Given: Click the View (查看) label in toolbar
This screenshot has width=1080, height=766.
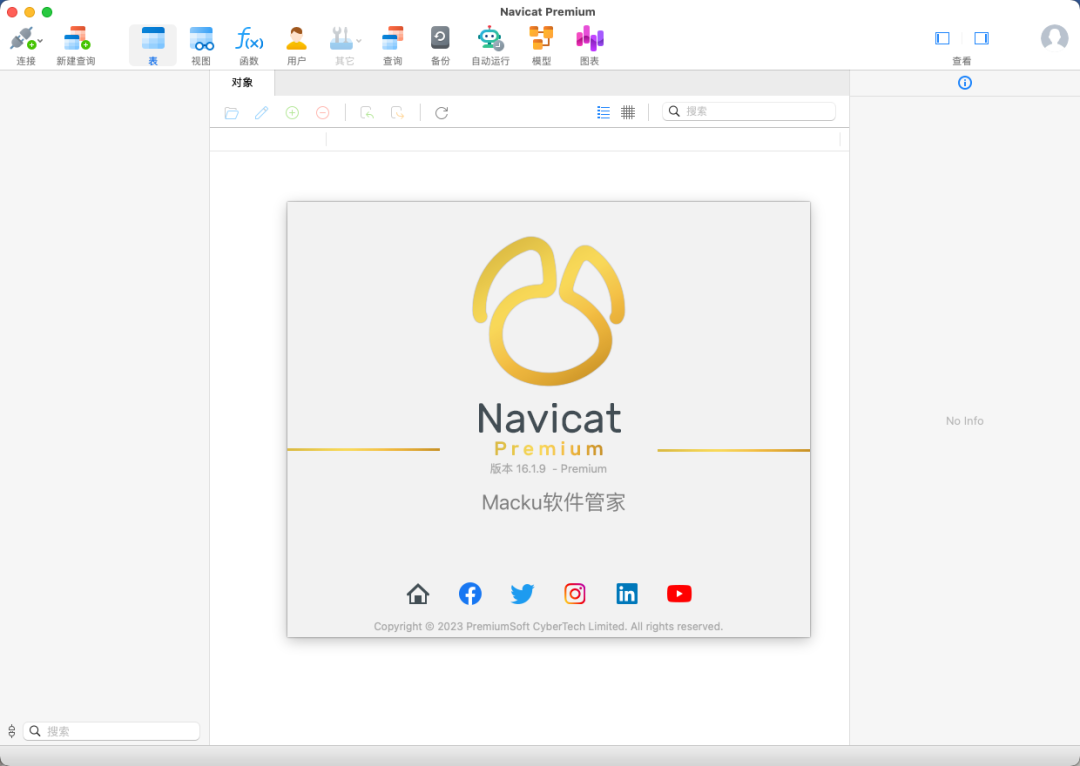Looking at the screenshot, I should [x=962, y=61].
